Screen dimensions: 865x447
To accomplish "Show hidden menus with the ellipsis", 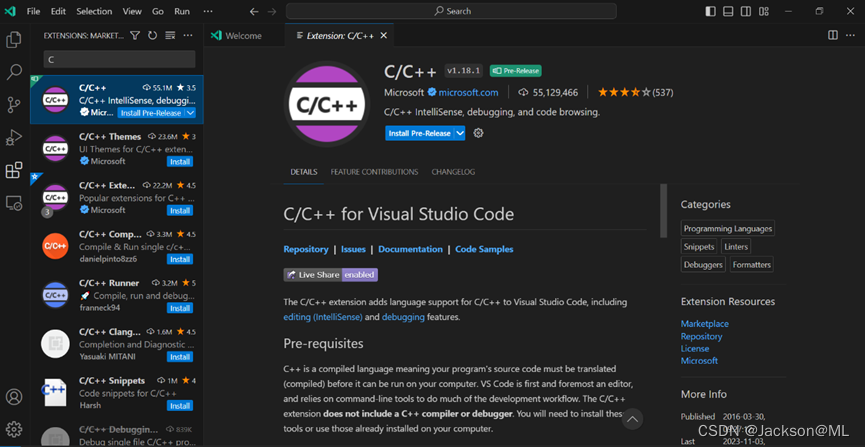I will (x=207, y=11).
